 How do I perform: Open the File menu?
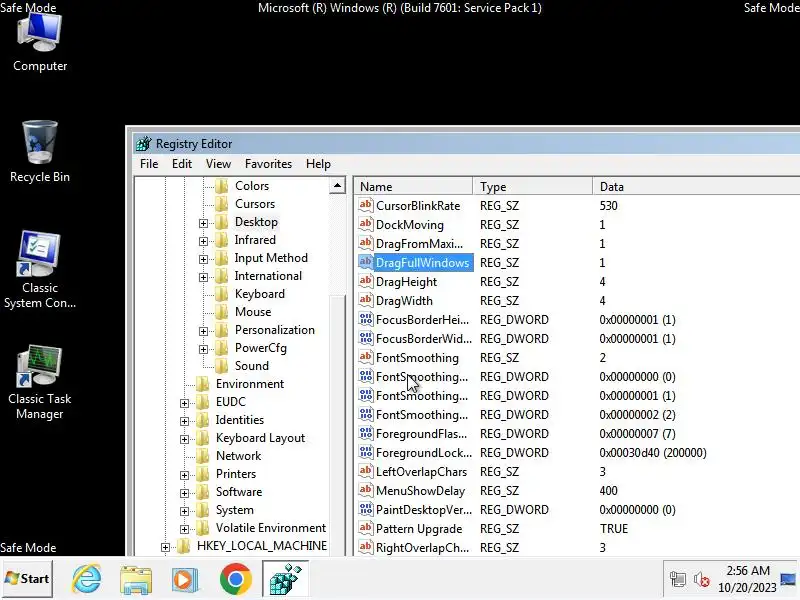[x=149, y=164]
